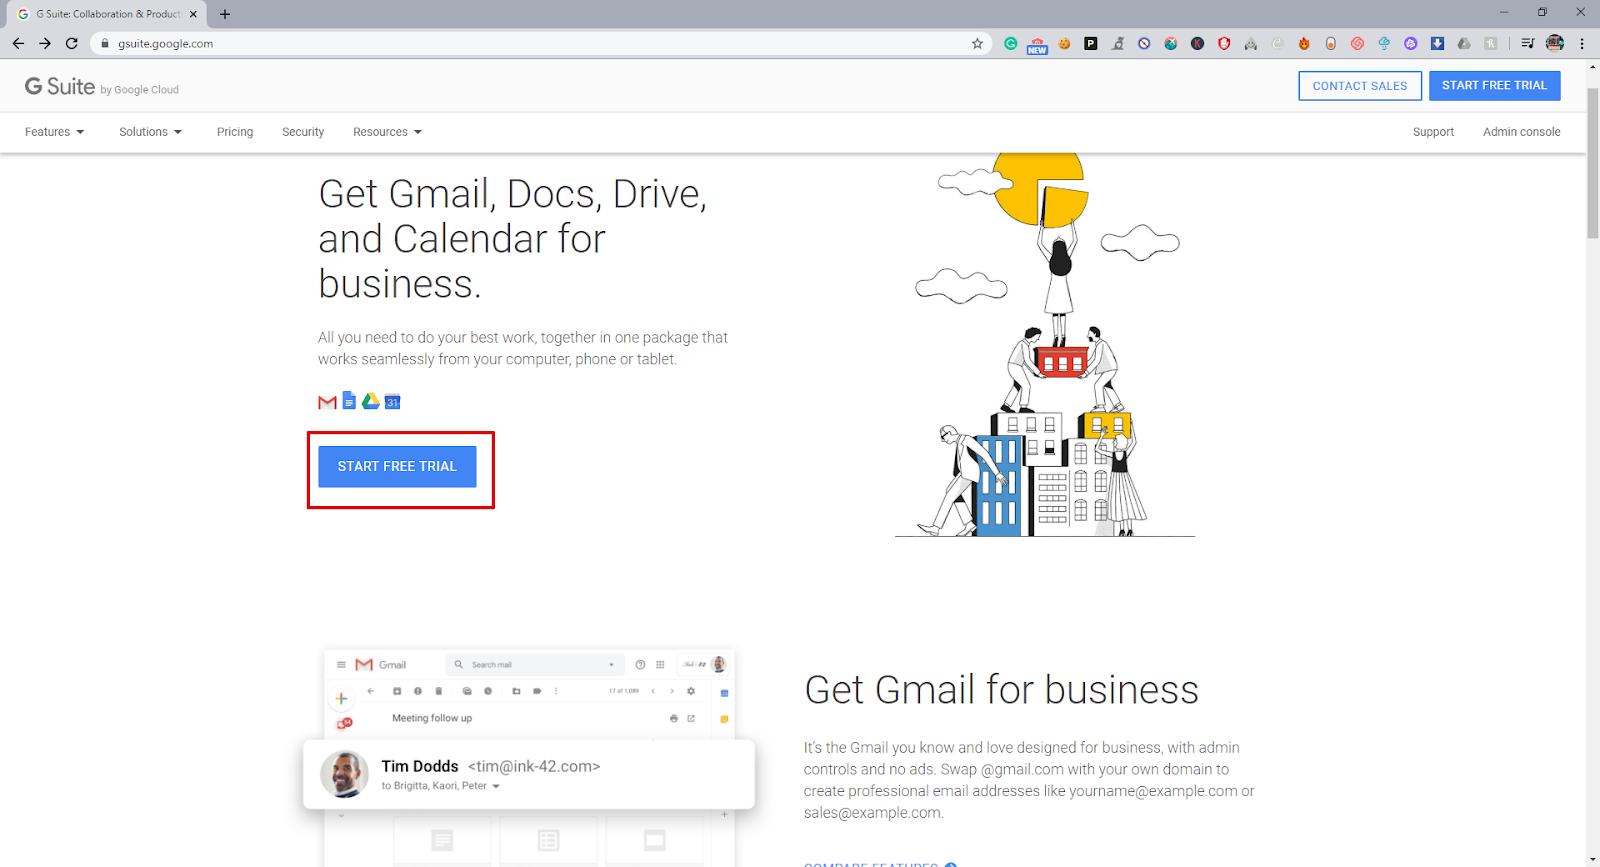Click the Contact Sales button
Screen dimensions: 1600x867
point(1359,86)
